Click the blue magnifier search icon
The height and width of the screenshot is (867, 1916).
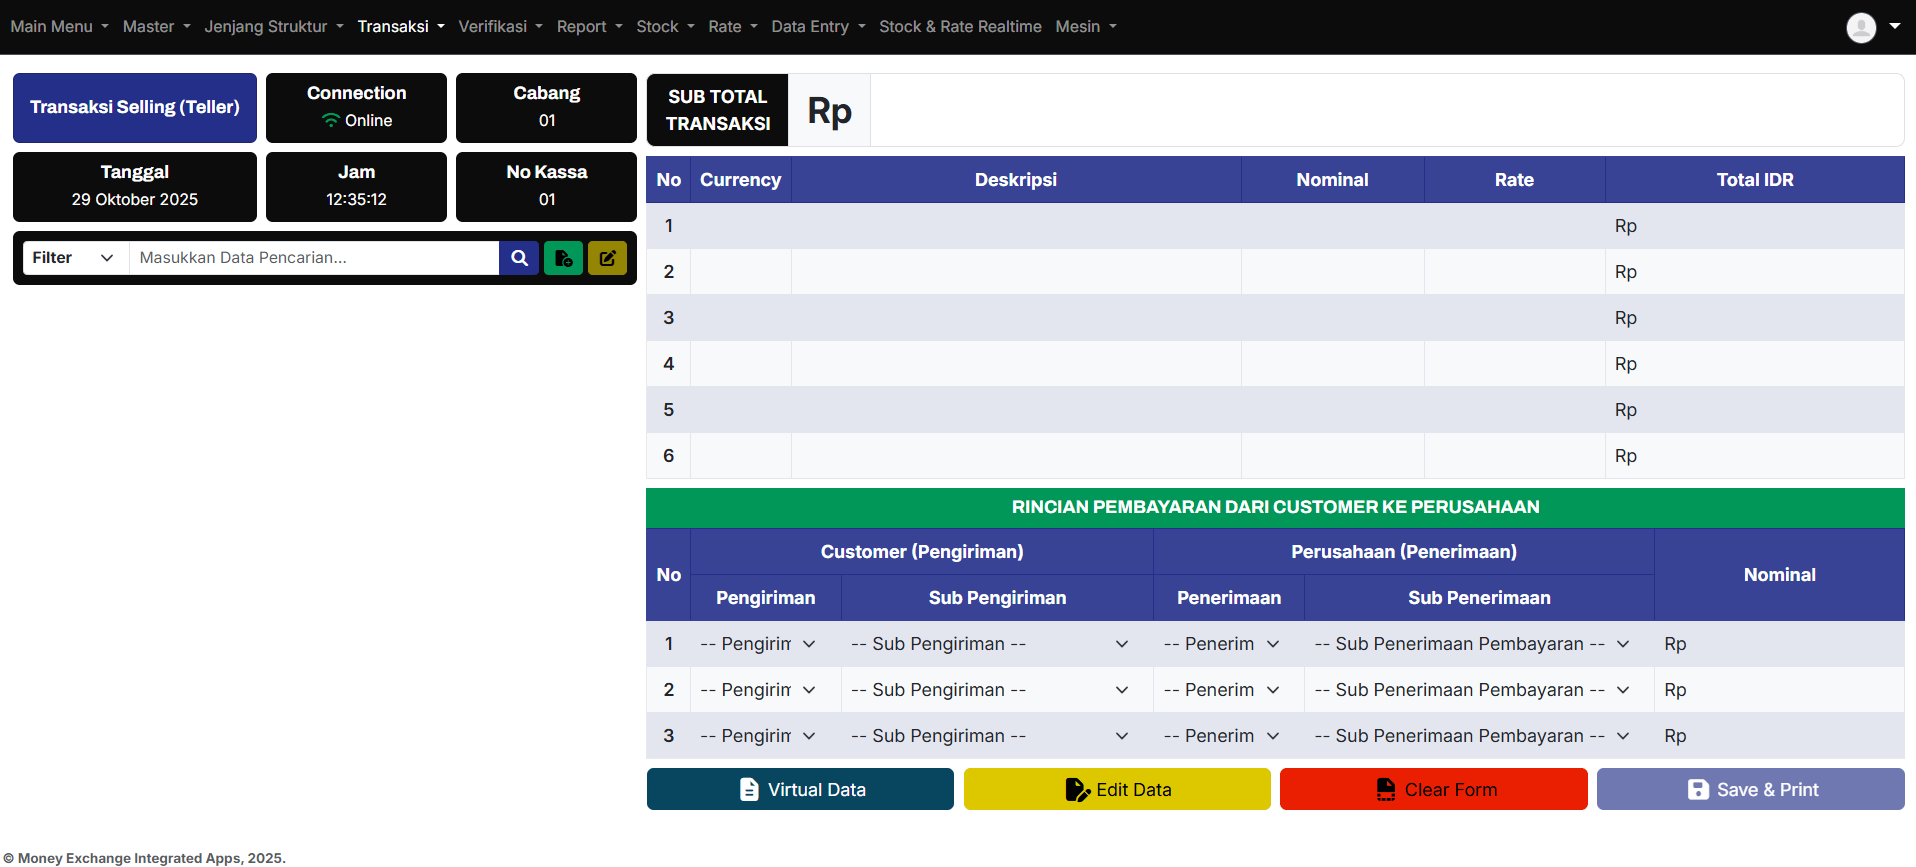click(519, 258)
